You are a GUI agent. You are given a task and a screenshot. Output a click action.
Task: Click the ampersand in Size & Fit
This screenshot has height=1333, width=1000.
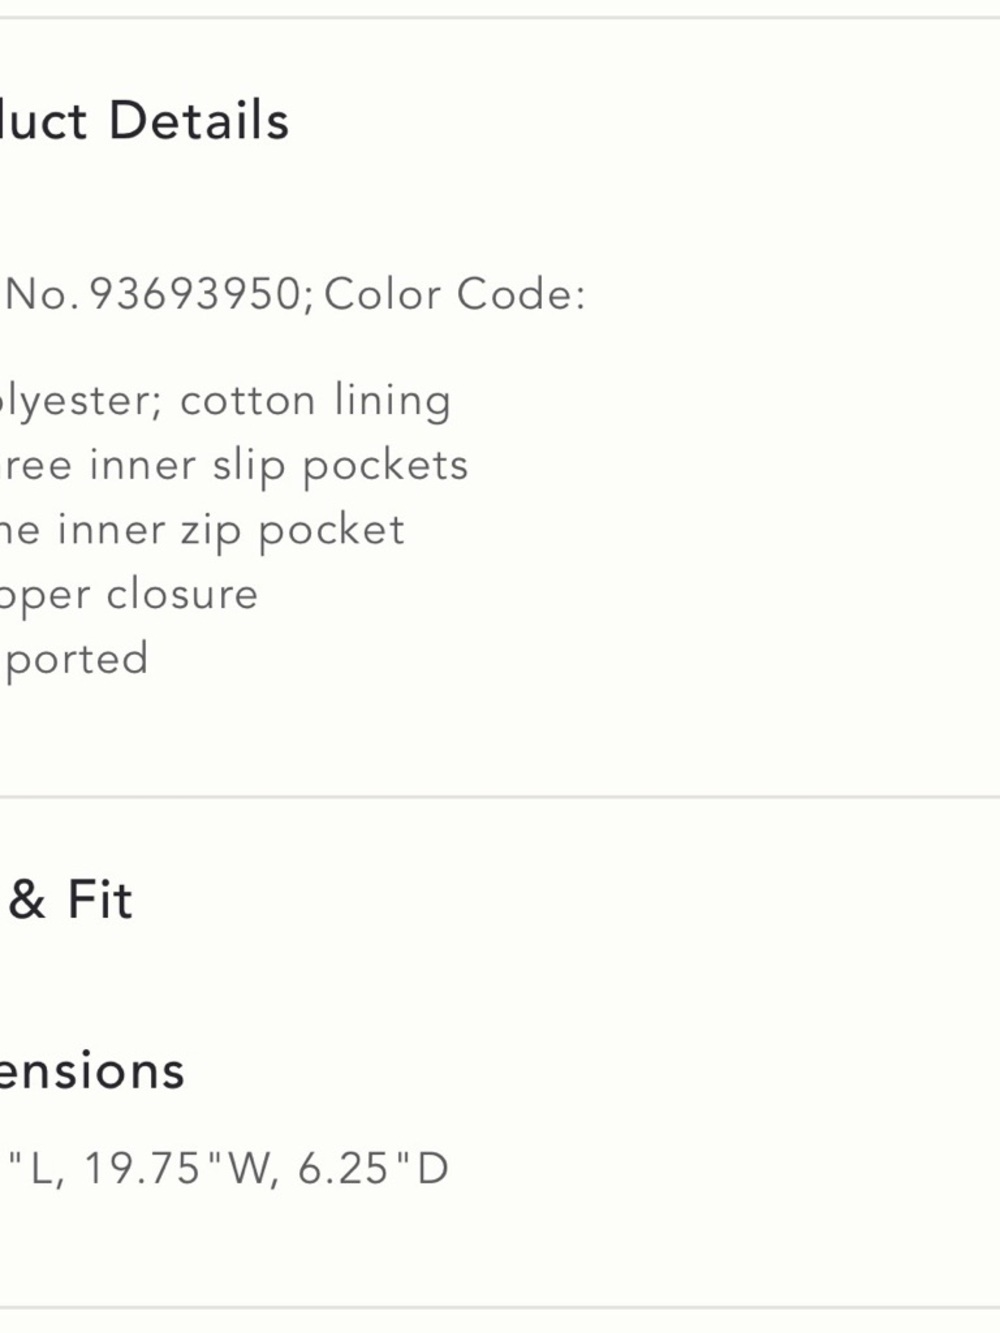[27, 899]
